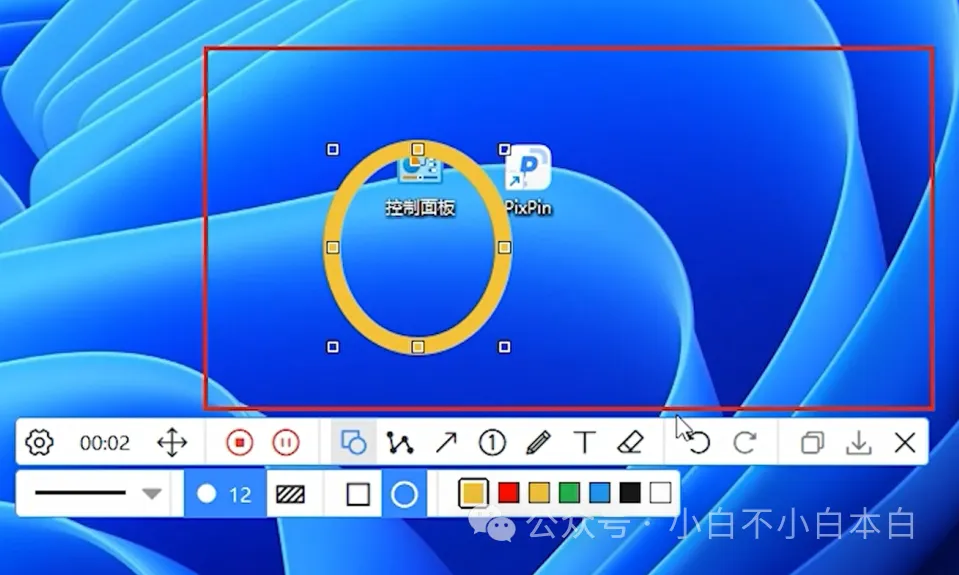Undo the last annotation
The image size is (959, 575).
pyautogui.click(x=698, y=442)
